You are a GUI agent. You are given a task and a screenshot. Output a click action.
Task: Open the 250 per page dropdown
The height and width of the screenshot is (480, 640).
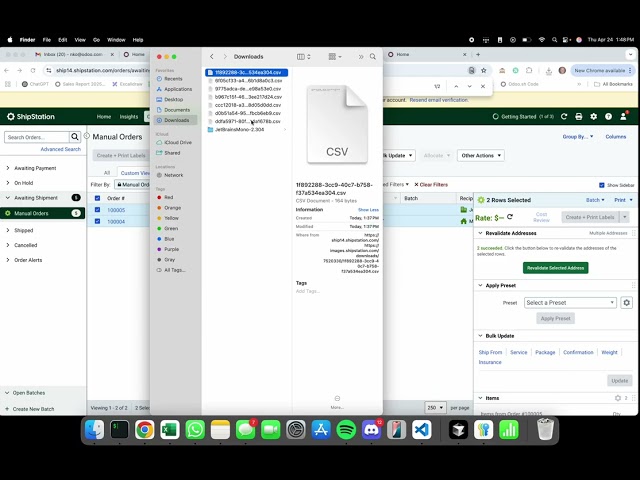pyautogui.click(x=435, y=407)
